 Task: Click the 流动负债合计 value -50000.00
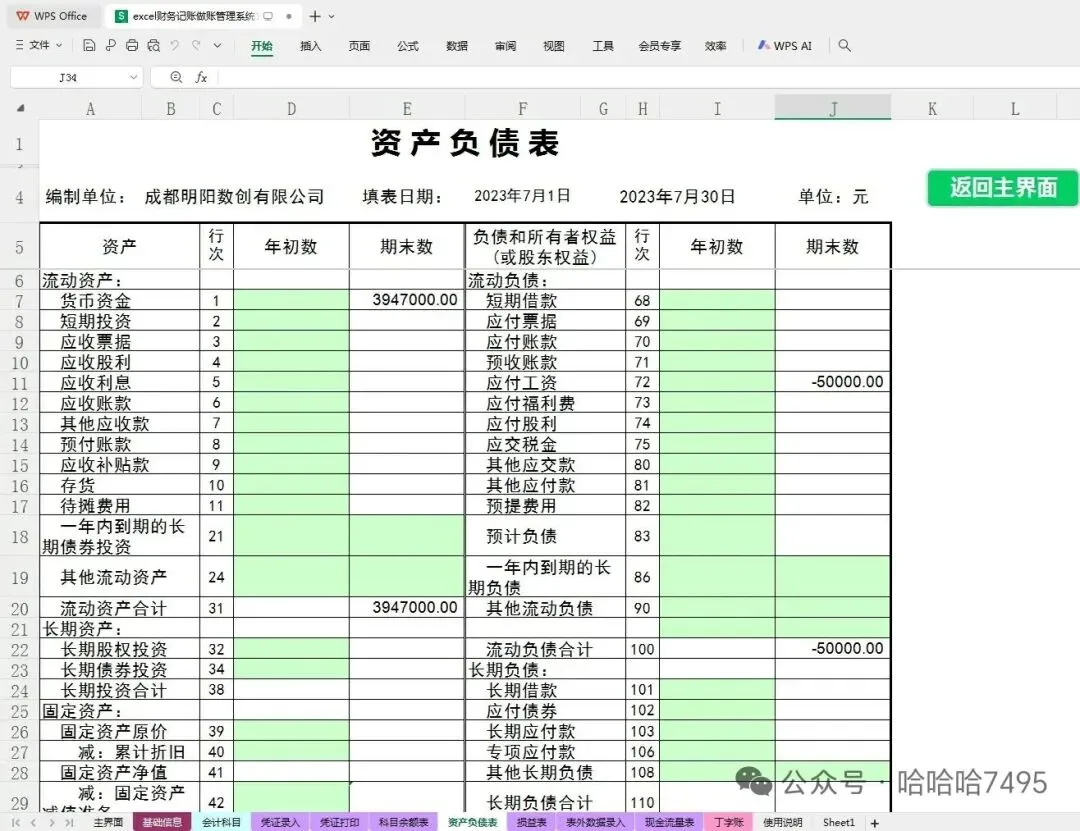(833, 648)
